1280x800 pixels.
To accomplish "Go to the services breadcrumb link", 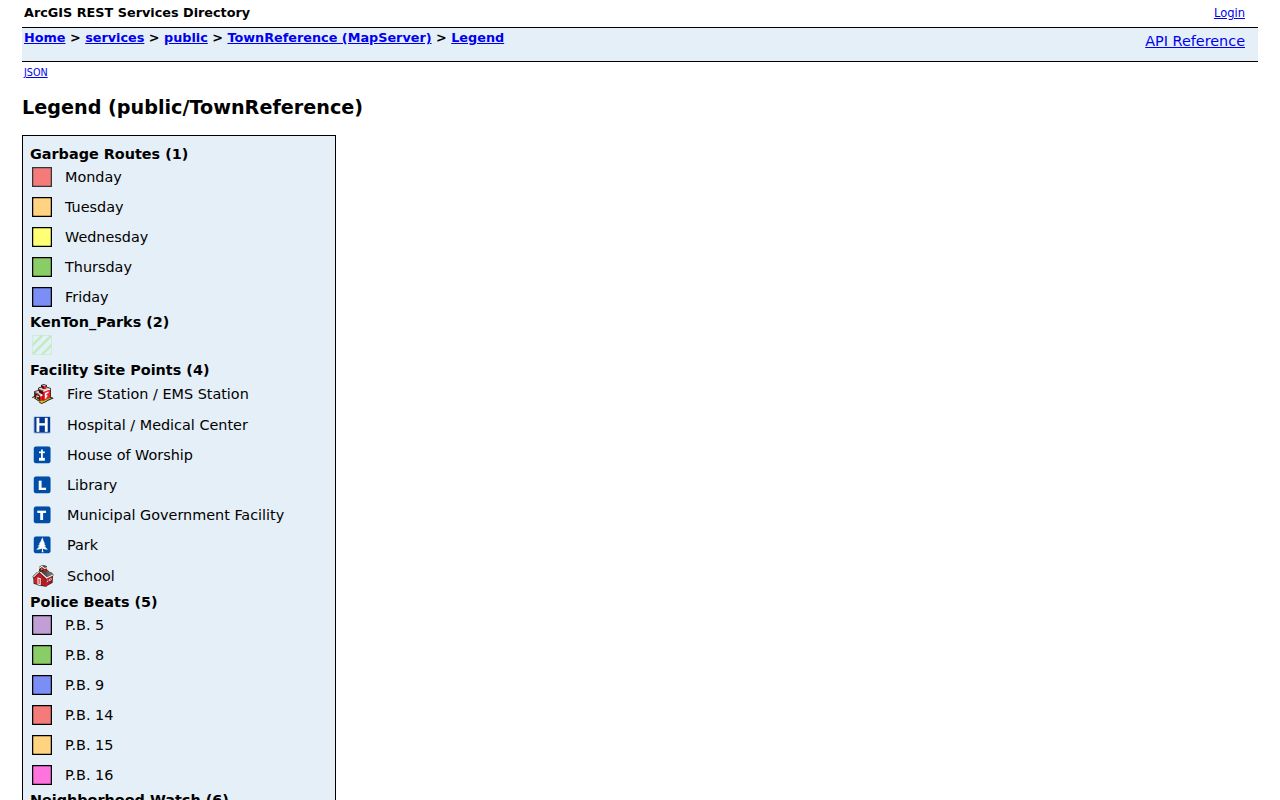I will tap(115, 38).
